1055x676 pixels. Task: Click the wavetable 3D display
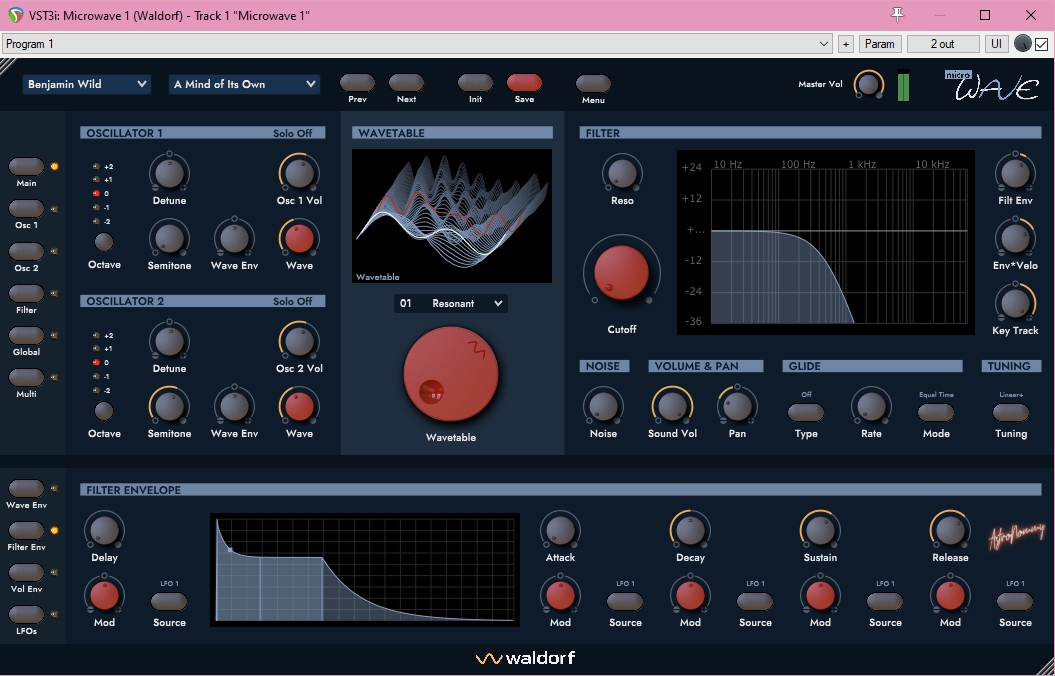click(x=451, y=216)
